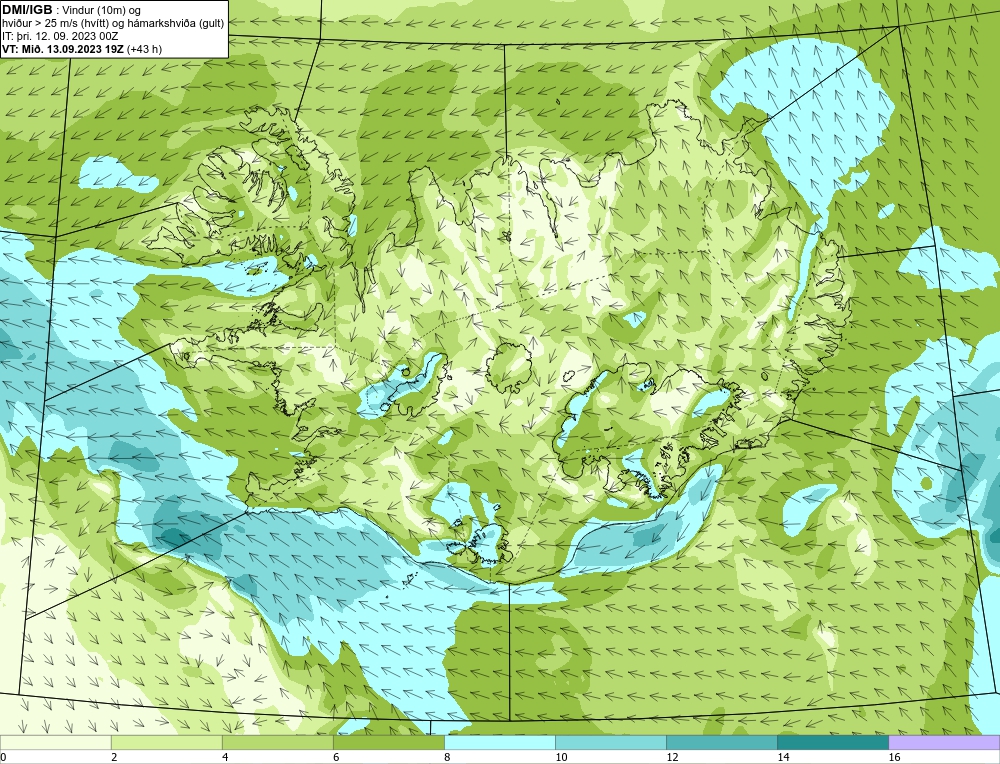1000x764 pixels.
Task: Click the legend scale label '6'
Action: (336, 757)
